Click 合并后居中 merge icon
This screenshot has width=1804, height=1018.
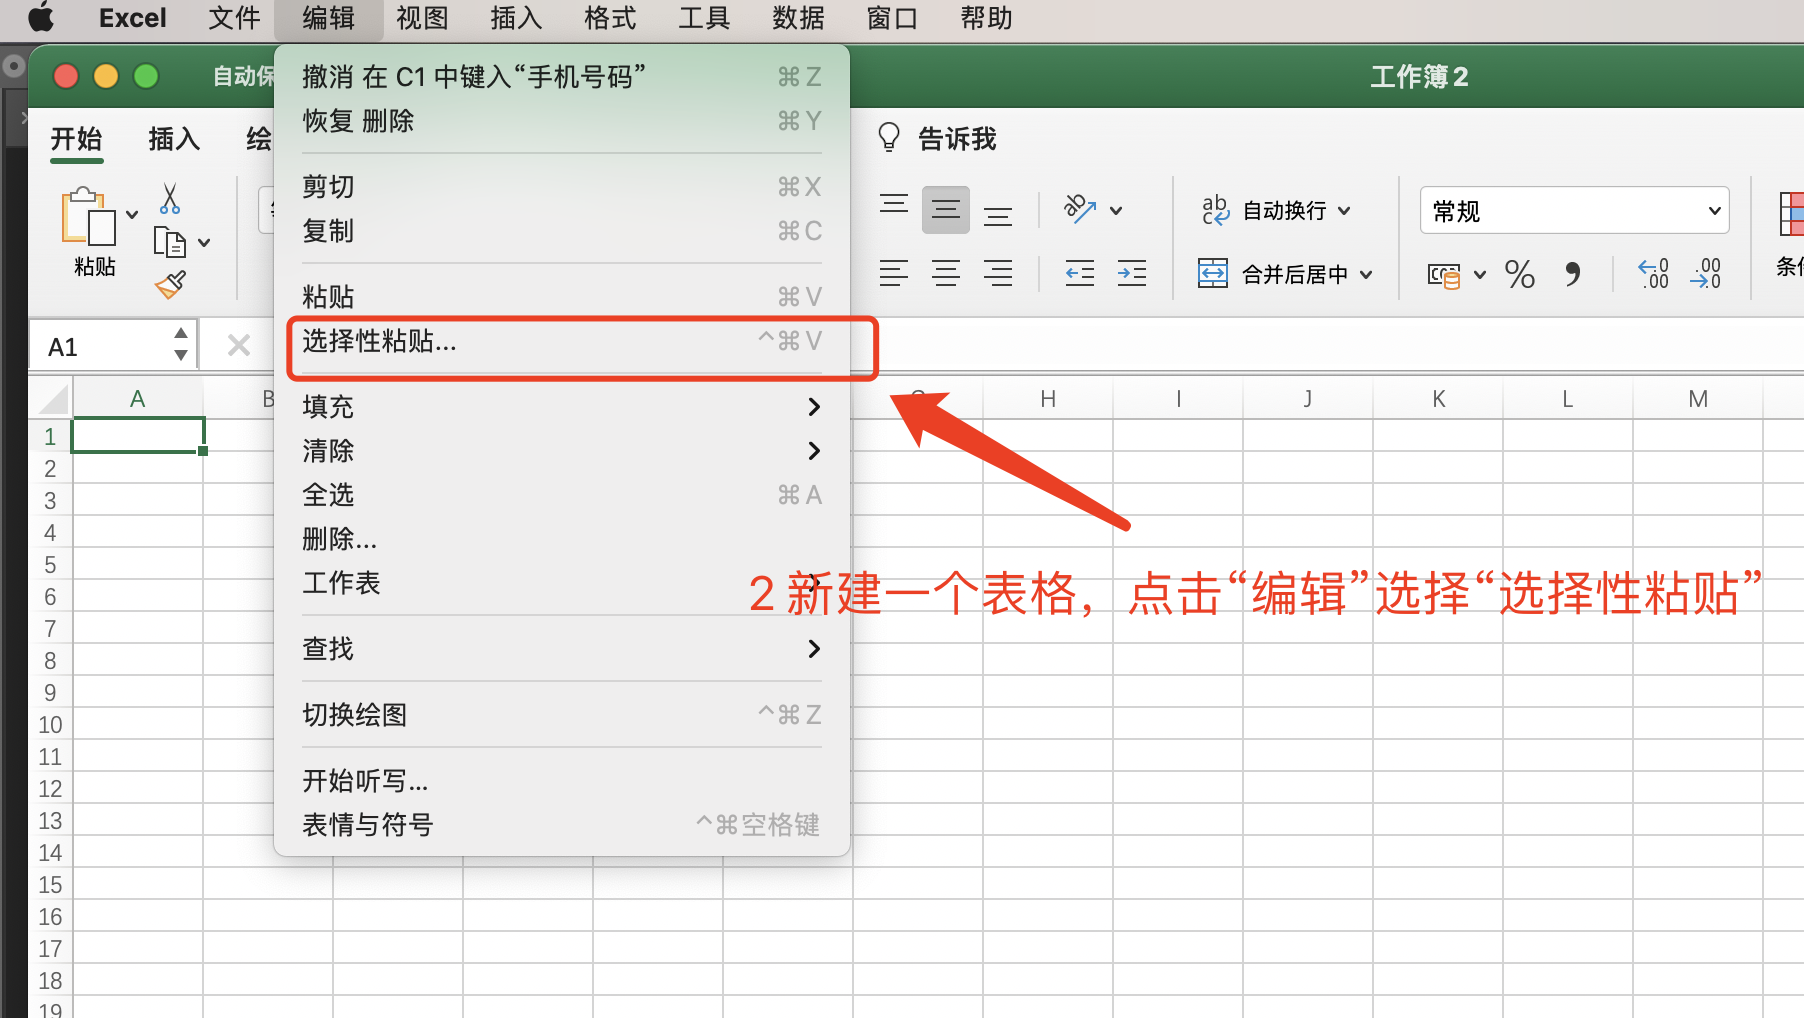pyautogui.click(x=1213, y=273)
